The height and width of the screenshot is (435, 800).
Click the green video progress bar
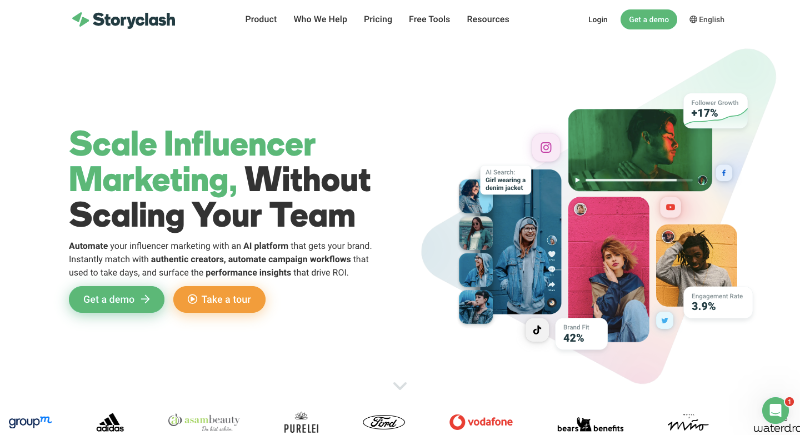(638, 180)
